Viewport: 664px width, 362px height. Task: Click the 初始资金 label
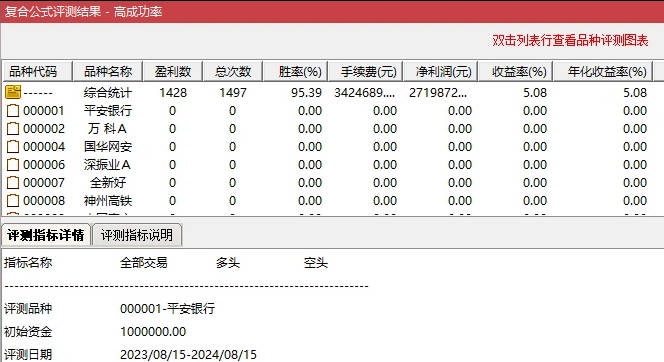(x=28, y=332)
